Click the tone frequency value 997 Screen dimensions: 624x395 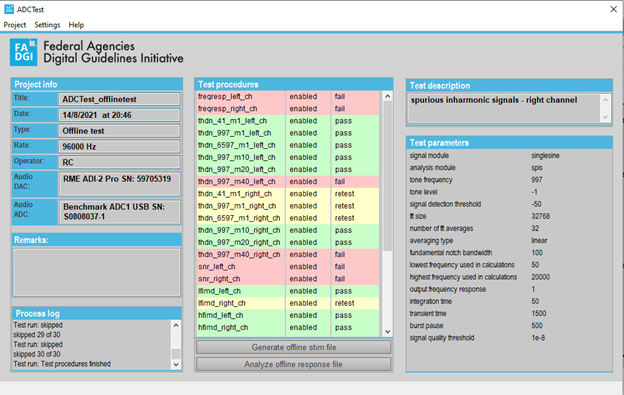[537, 180]
